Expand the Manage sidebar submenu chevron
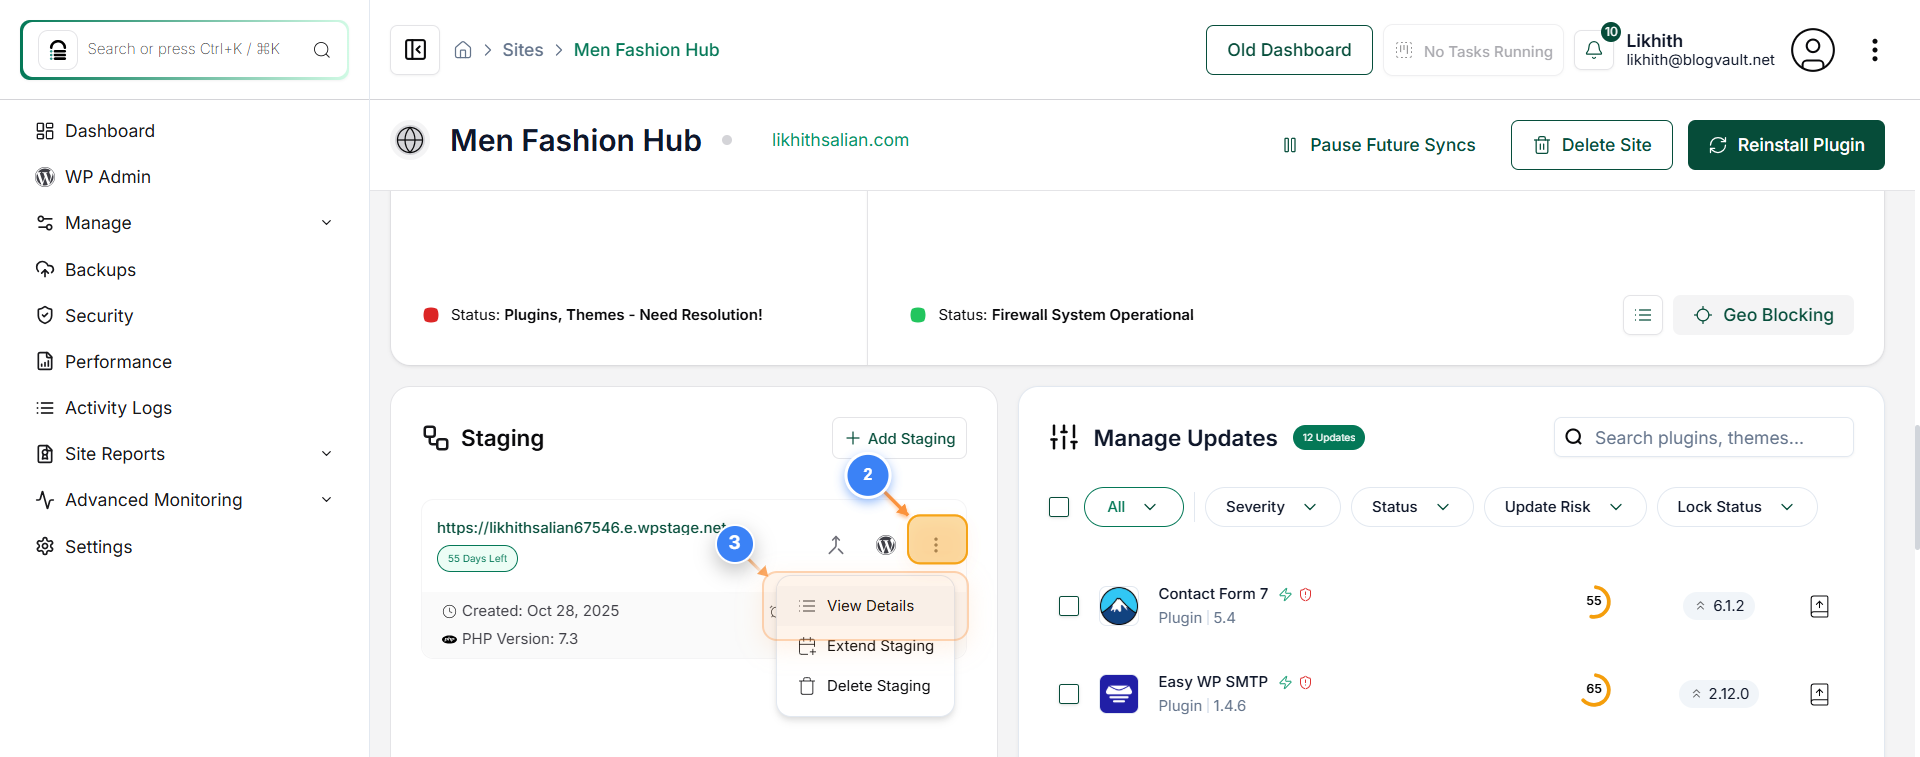The image size is (1920, 757). [x=326, y=223]
